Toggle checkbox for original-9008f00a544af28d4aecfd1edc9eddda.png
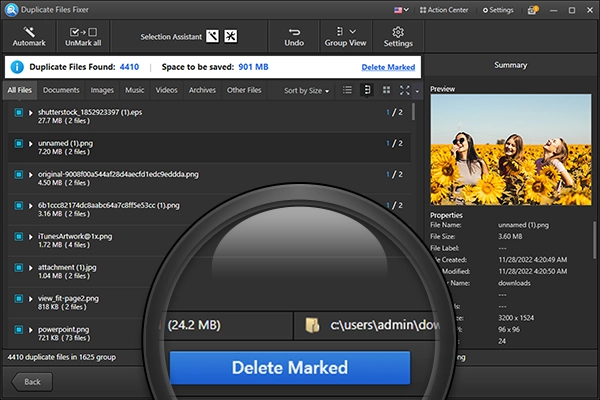Viewport: 600px width, 400px height. coord(18,174)
